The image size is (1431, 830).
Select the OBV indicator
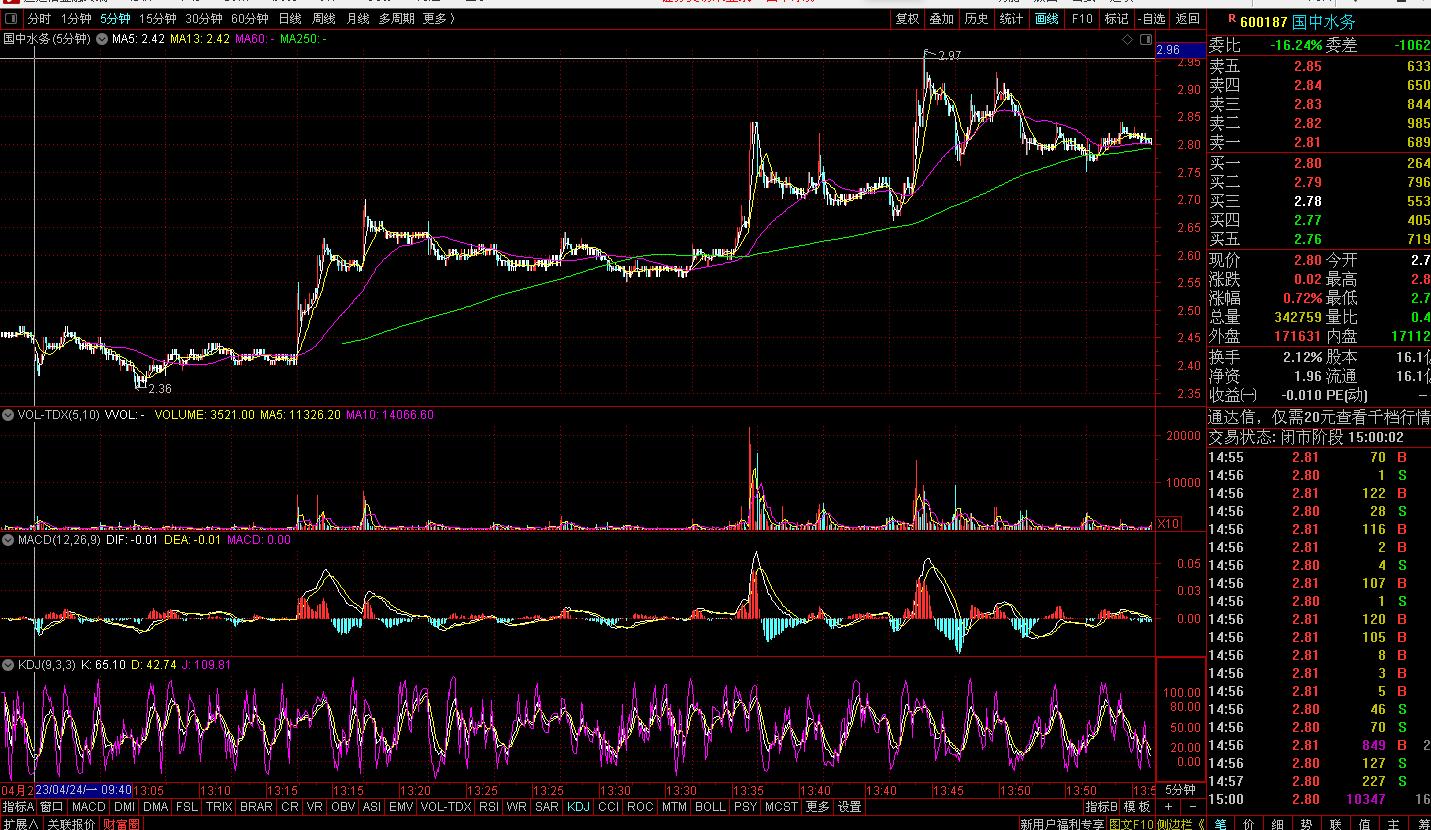point(343,806)
